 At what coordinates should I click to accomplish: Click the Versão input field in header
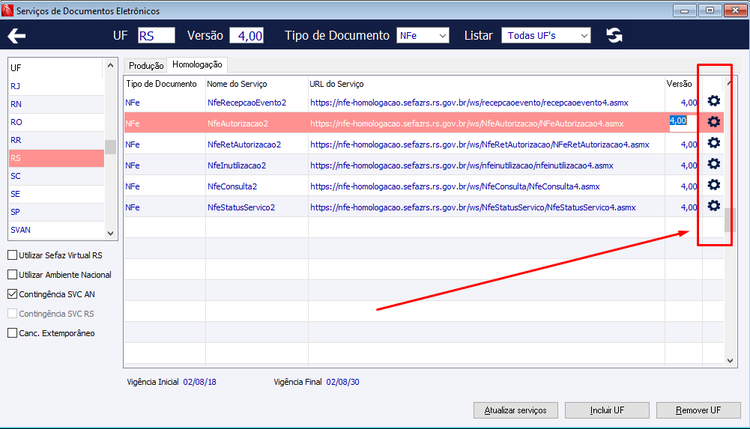pos(246,35)
